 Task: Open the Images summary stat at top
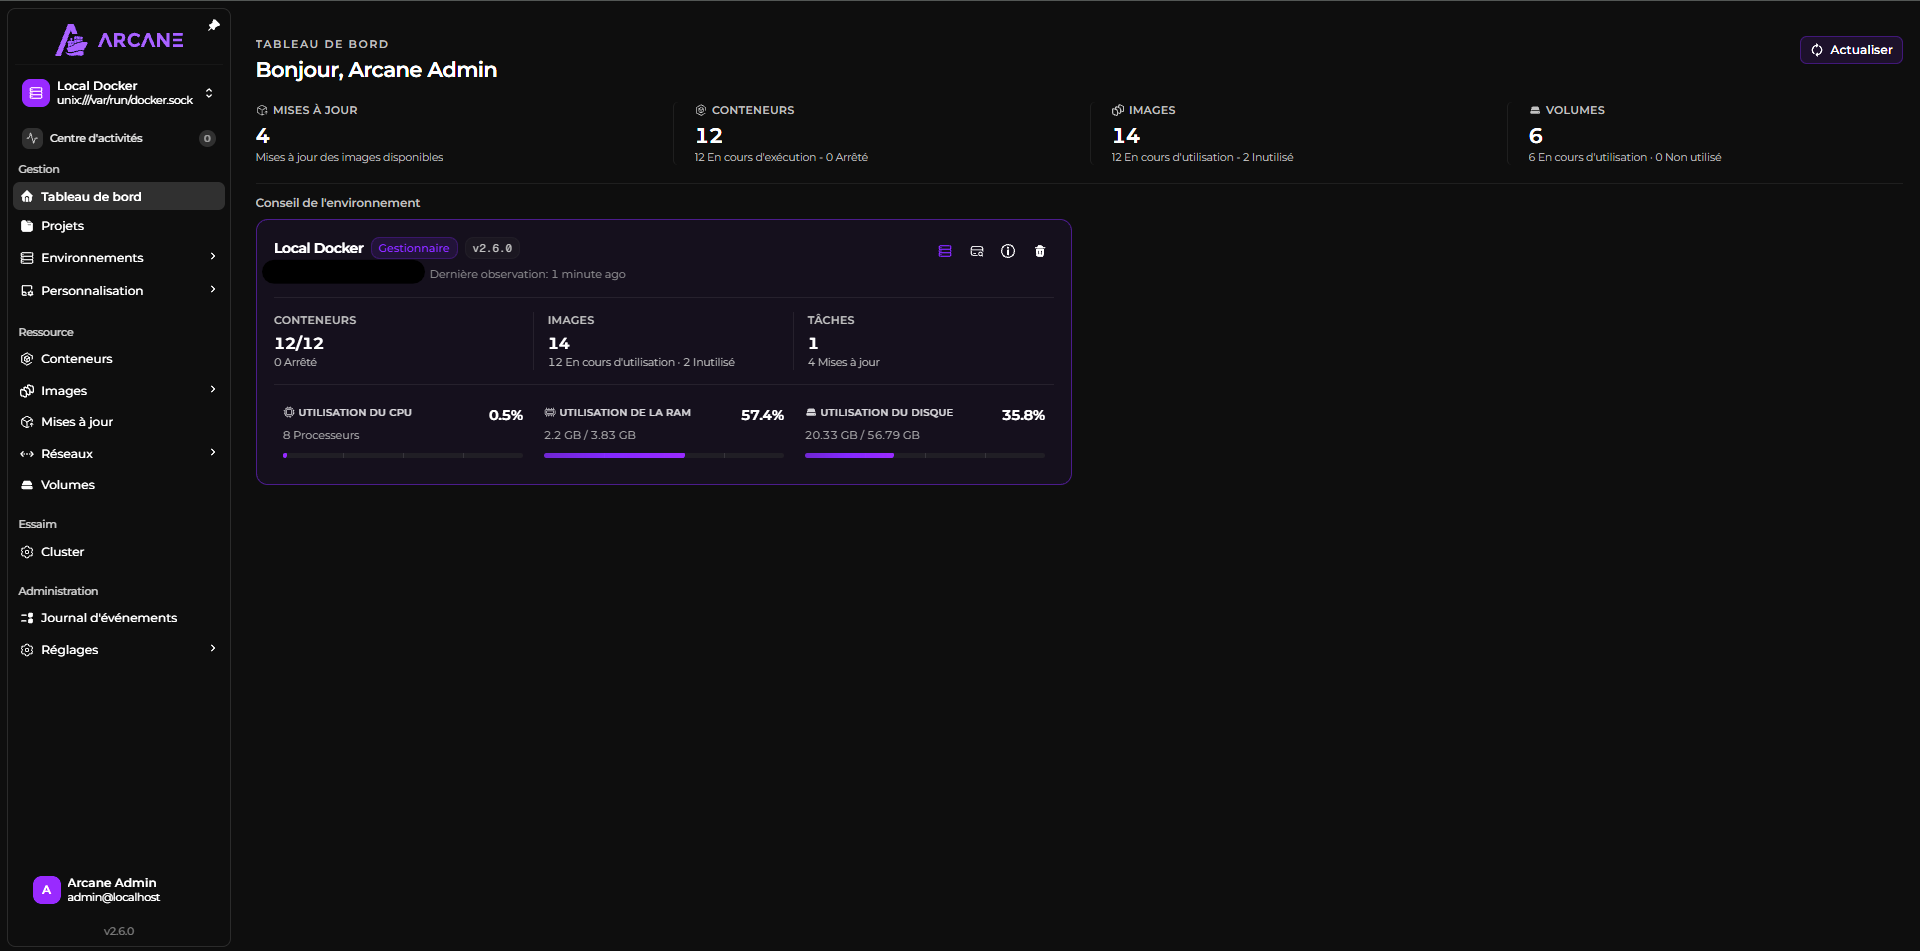point(1202,133)
